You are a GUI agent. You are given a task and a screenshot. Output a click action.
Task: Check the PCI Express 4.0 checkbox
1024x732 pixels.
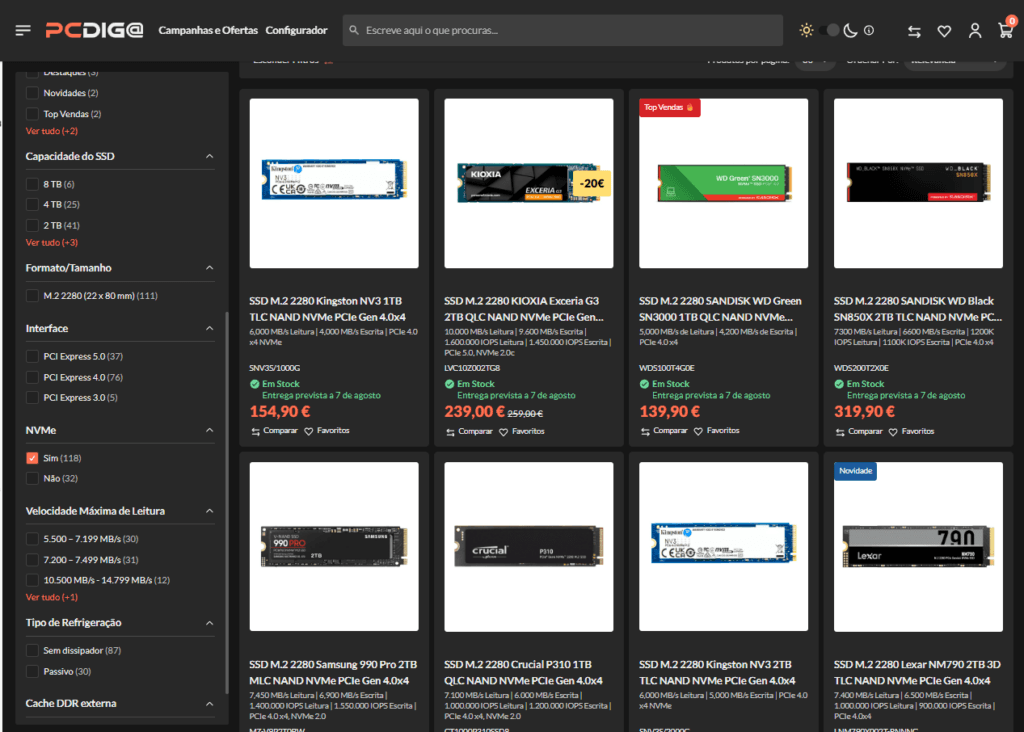[x=32, y=377]
